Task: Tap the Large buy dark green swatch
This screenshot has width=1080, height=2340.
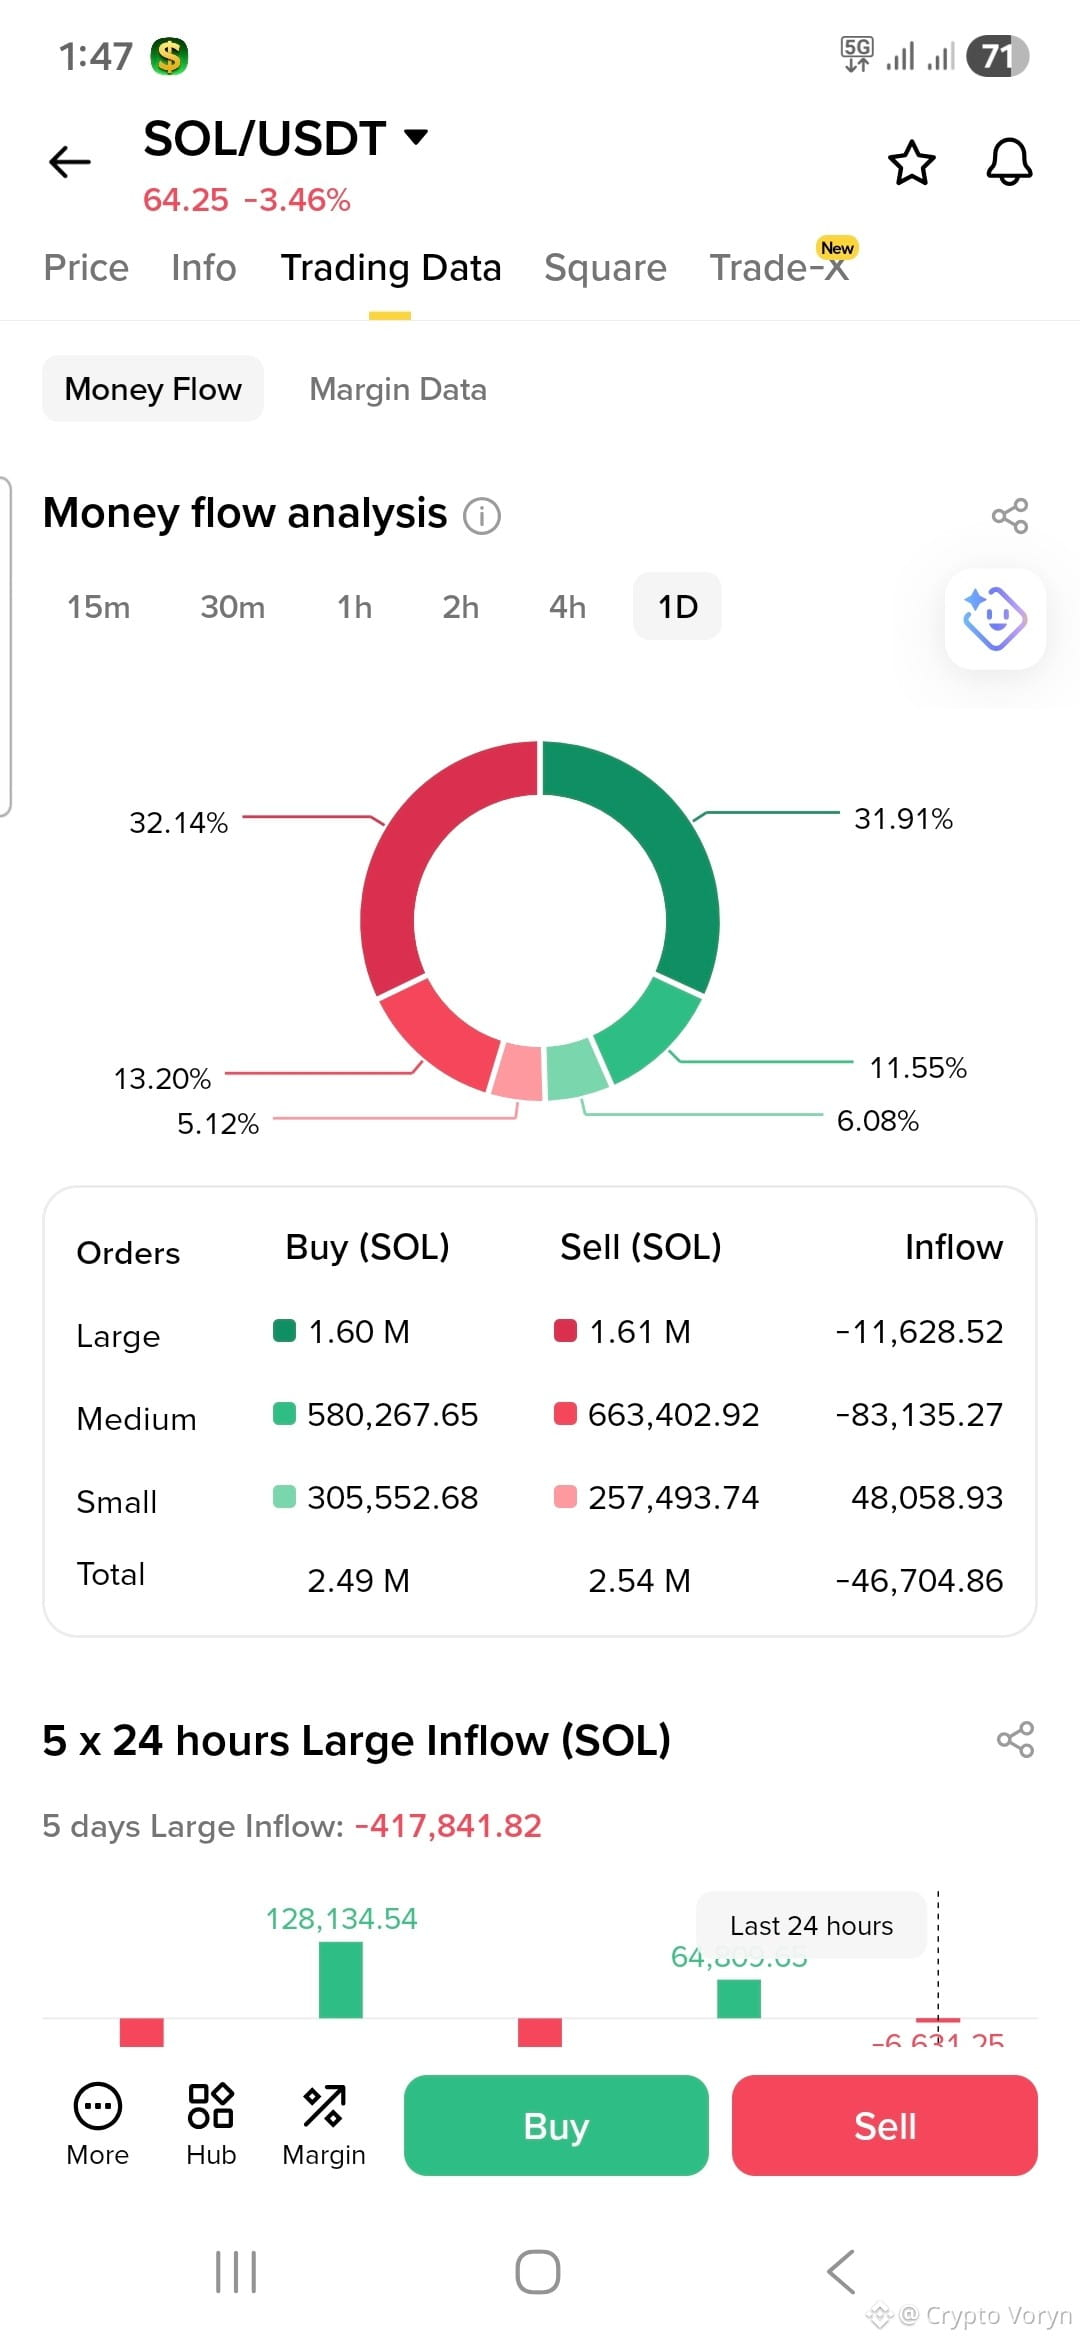Action: click(285, 1330)
